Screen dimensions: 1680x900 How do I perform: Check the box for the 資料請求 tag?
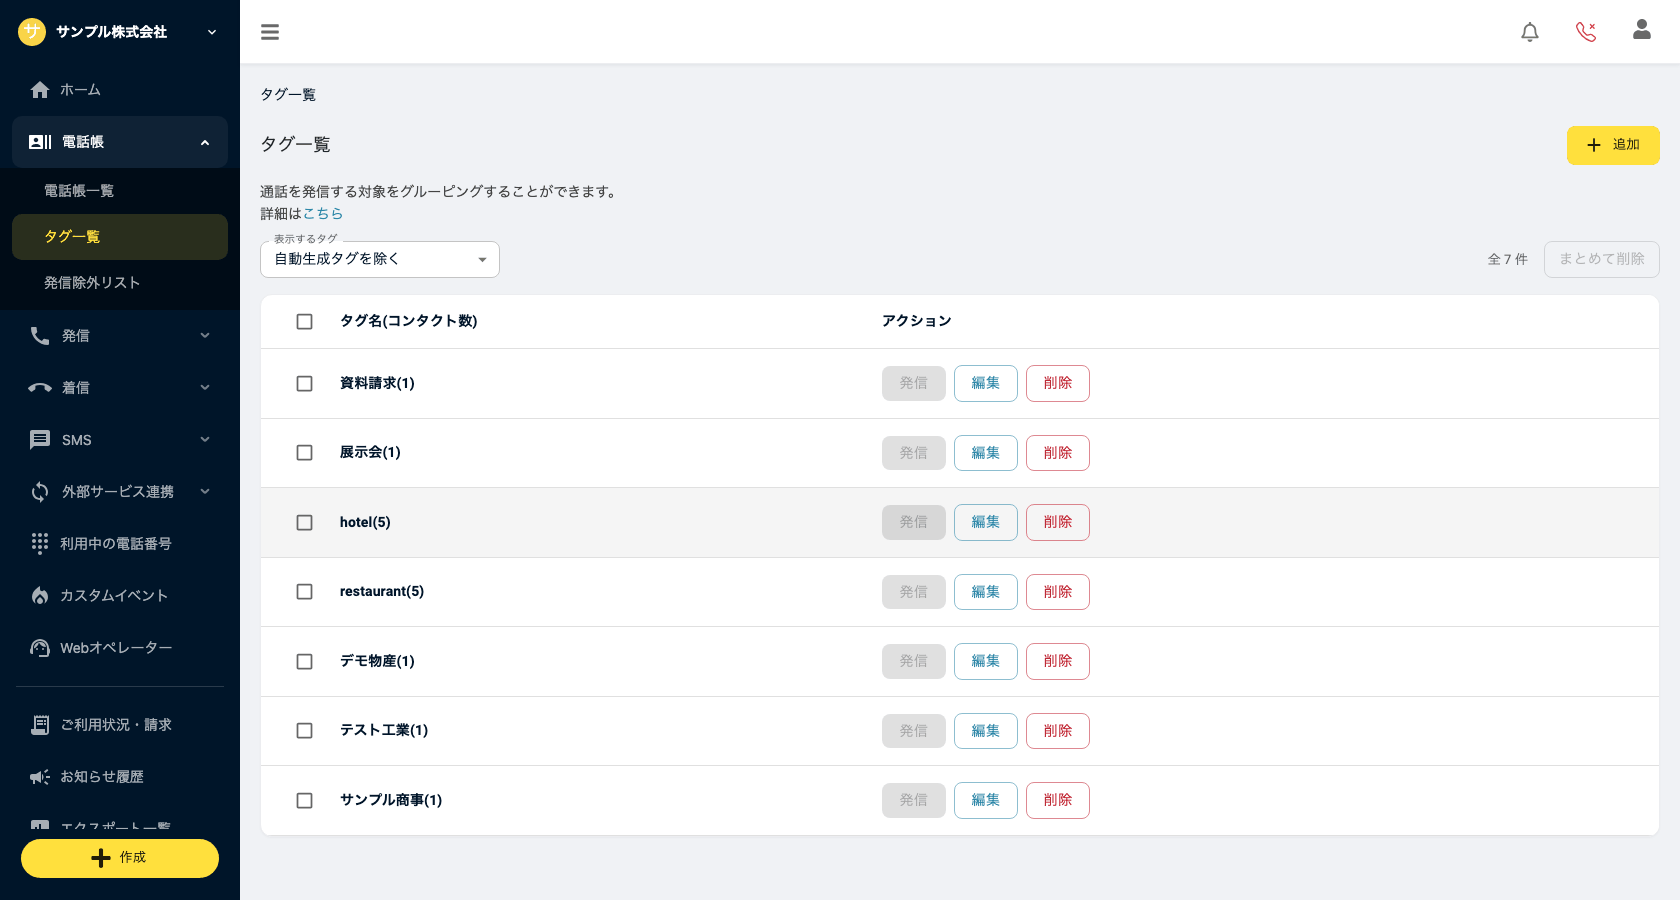[305, 383]
